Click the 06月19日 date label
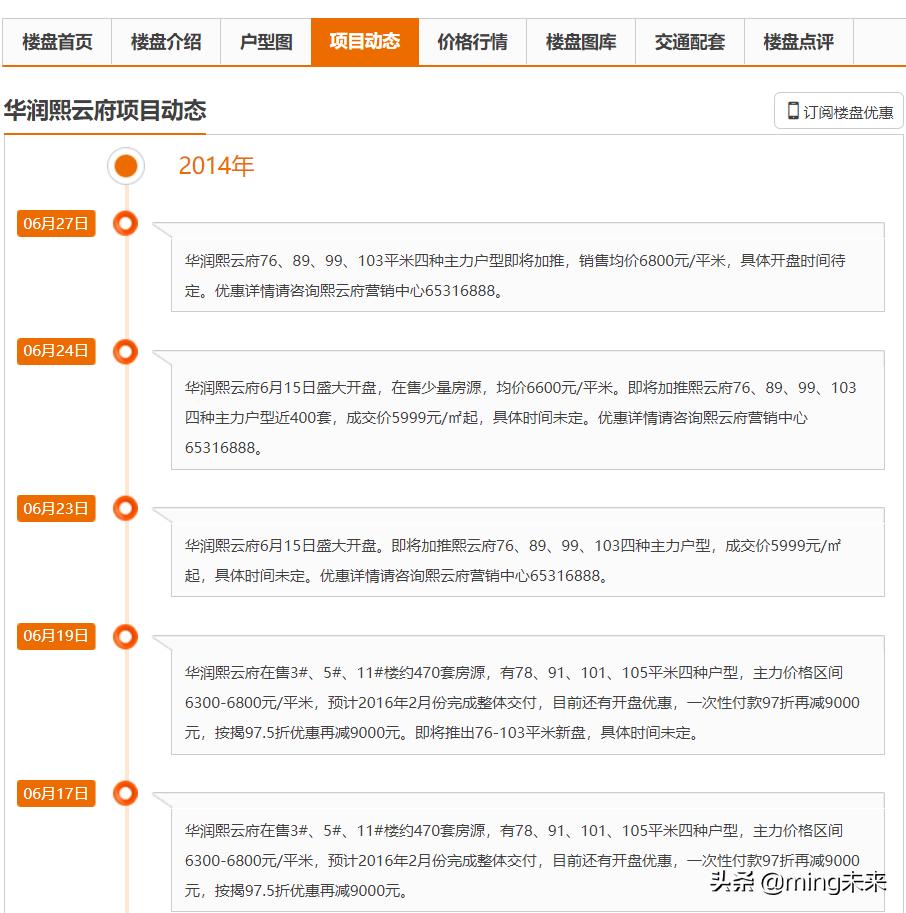Screen dimensions: 906x913 (x=55, y=636)
